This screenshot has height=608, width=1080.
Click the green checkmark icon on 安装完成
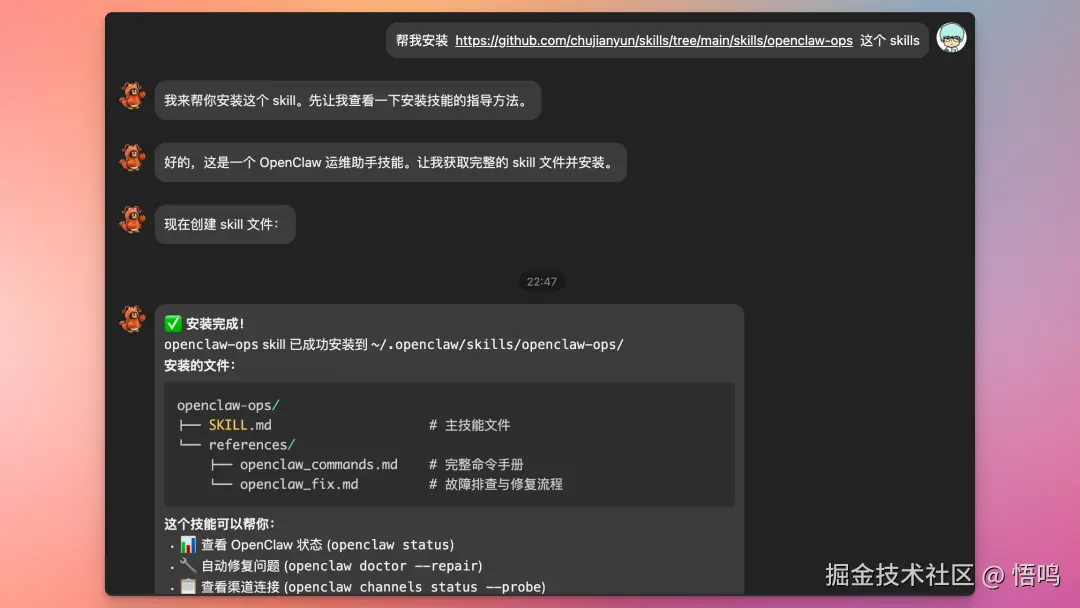[x=172, y=322]
